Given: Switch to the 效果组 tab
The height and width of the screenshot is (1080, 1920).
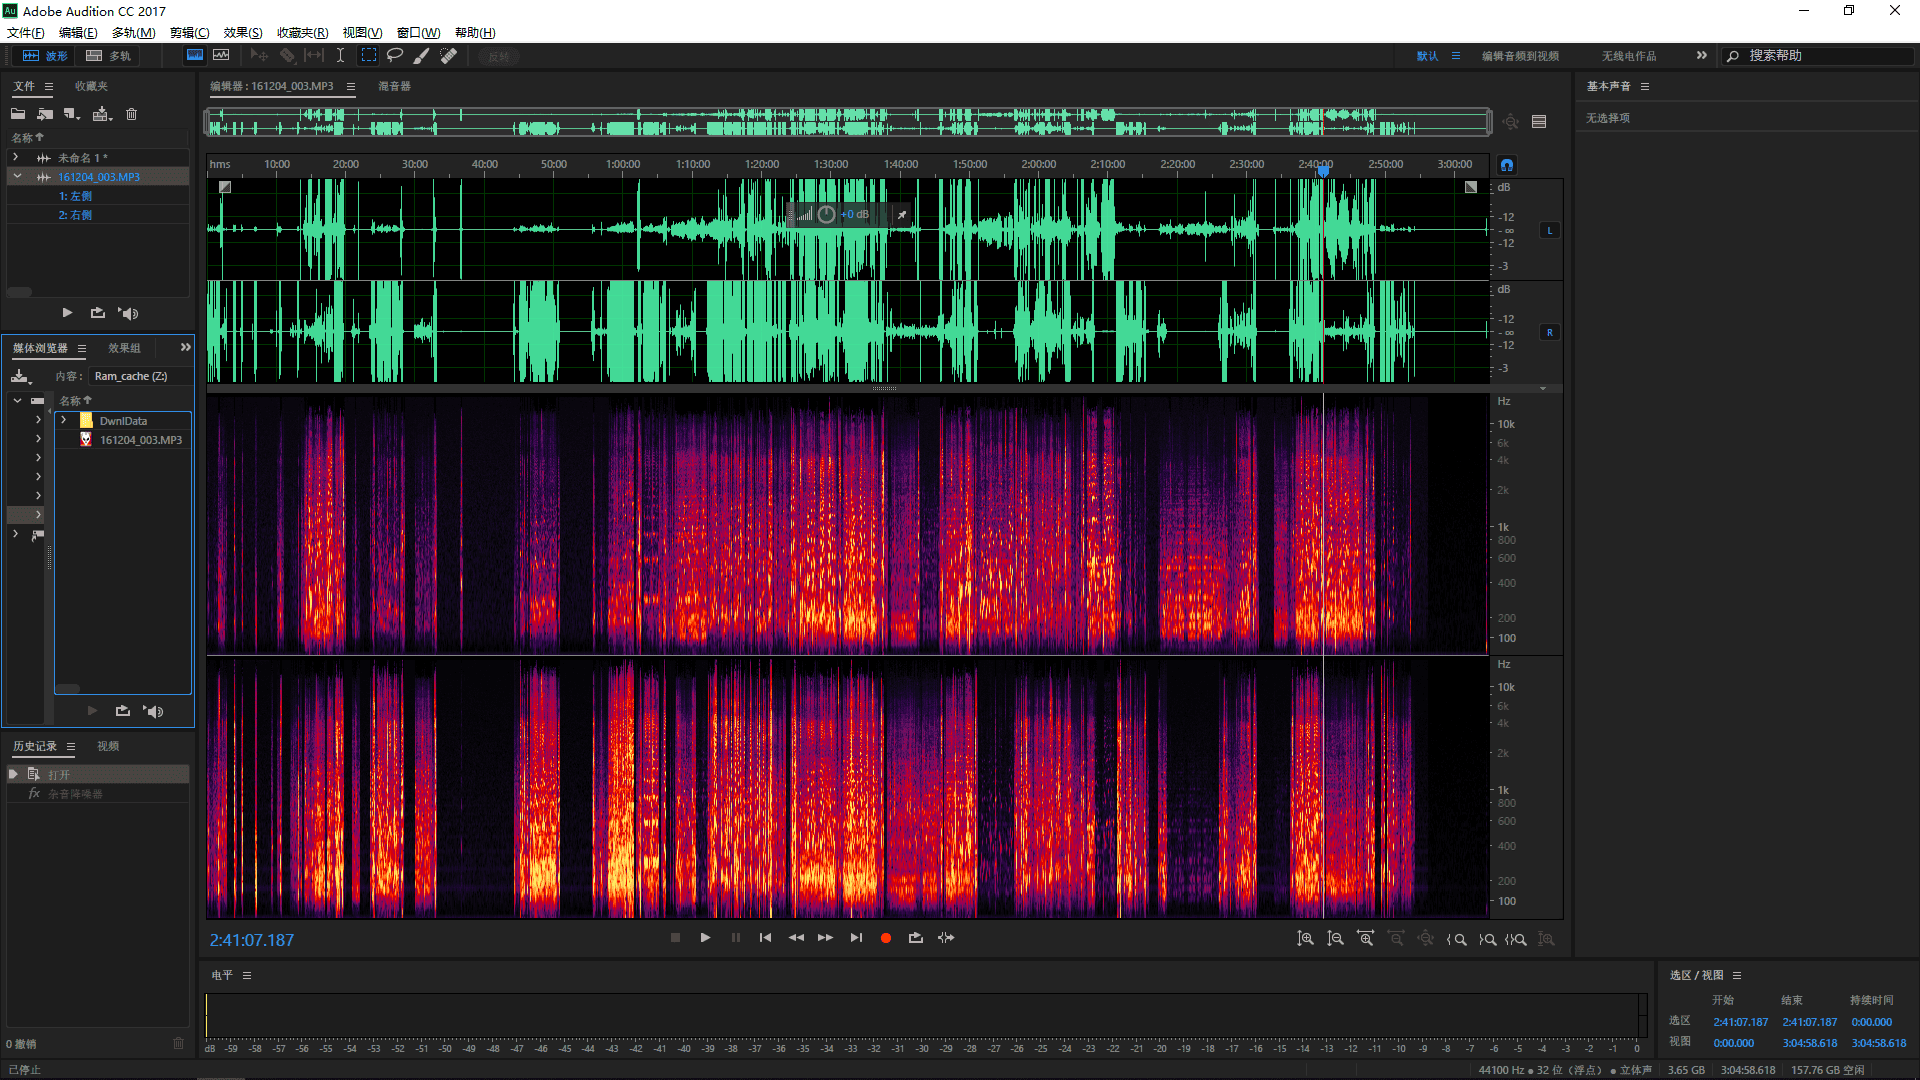Looking at the screenshot, I should pyautogui.click(x=124, y=348).
